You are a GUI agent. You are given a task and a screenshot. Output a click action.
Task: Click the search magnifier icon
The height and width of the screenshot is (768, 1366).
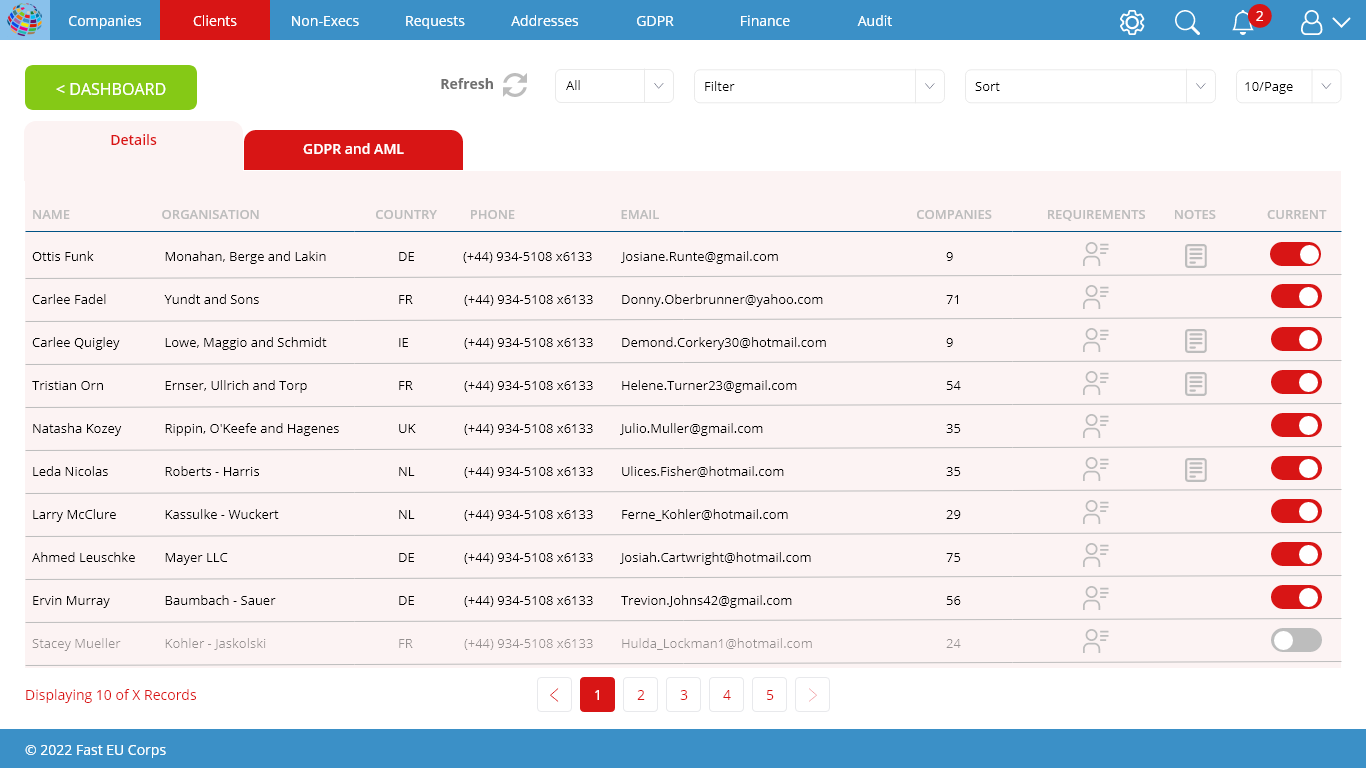pyautogui.click(x=1187, y=22)
